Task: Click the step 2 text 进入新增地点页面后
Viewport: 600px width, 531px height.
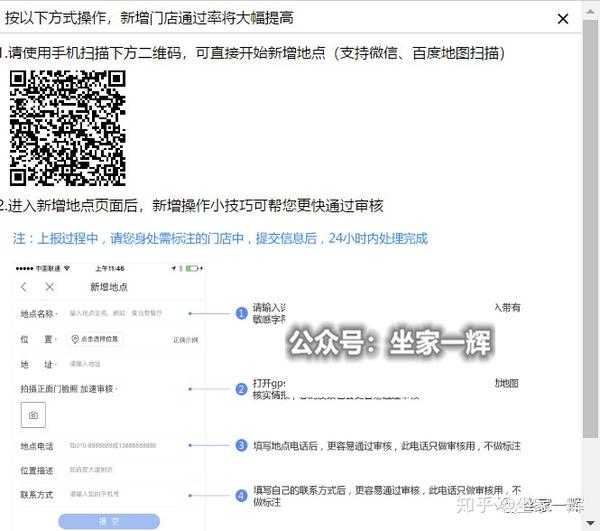Action: coord(73,206)
